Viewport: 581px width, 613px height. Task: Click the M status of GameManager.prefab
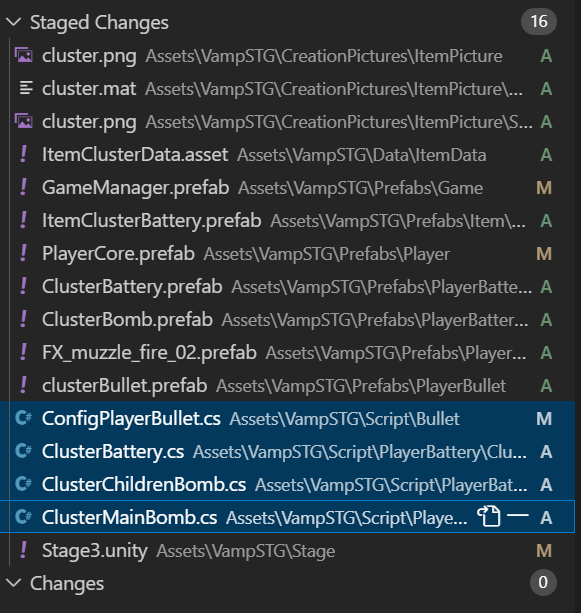click(x=544, y=188)
